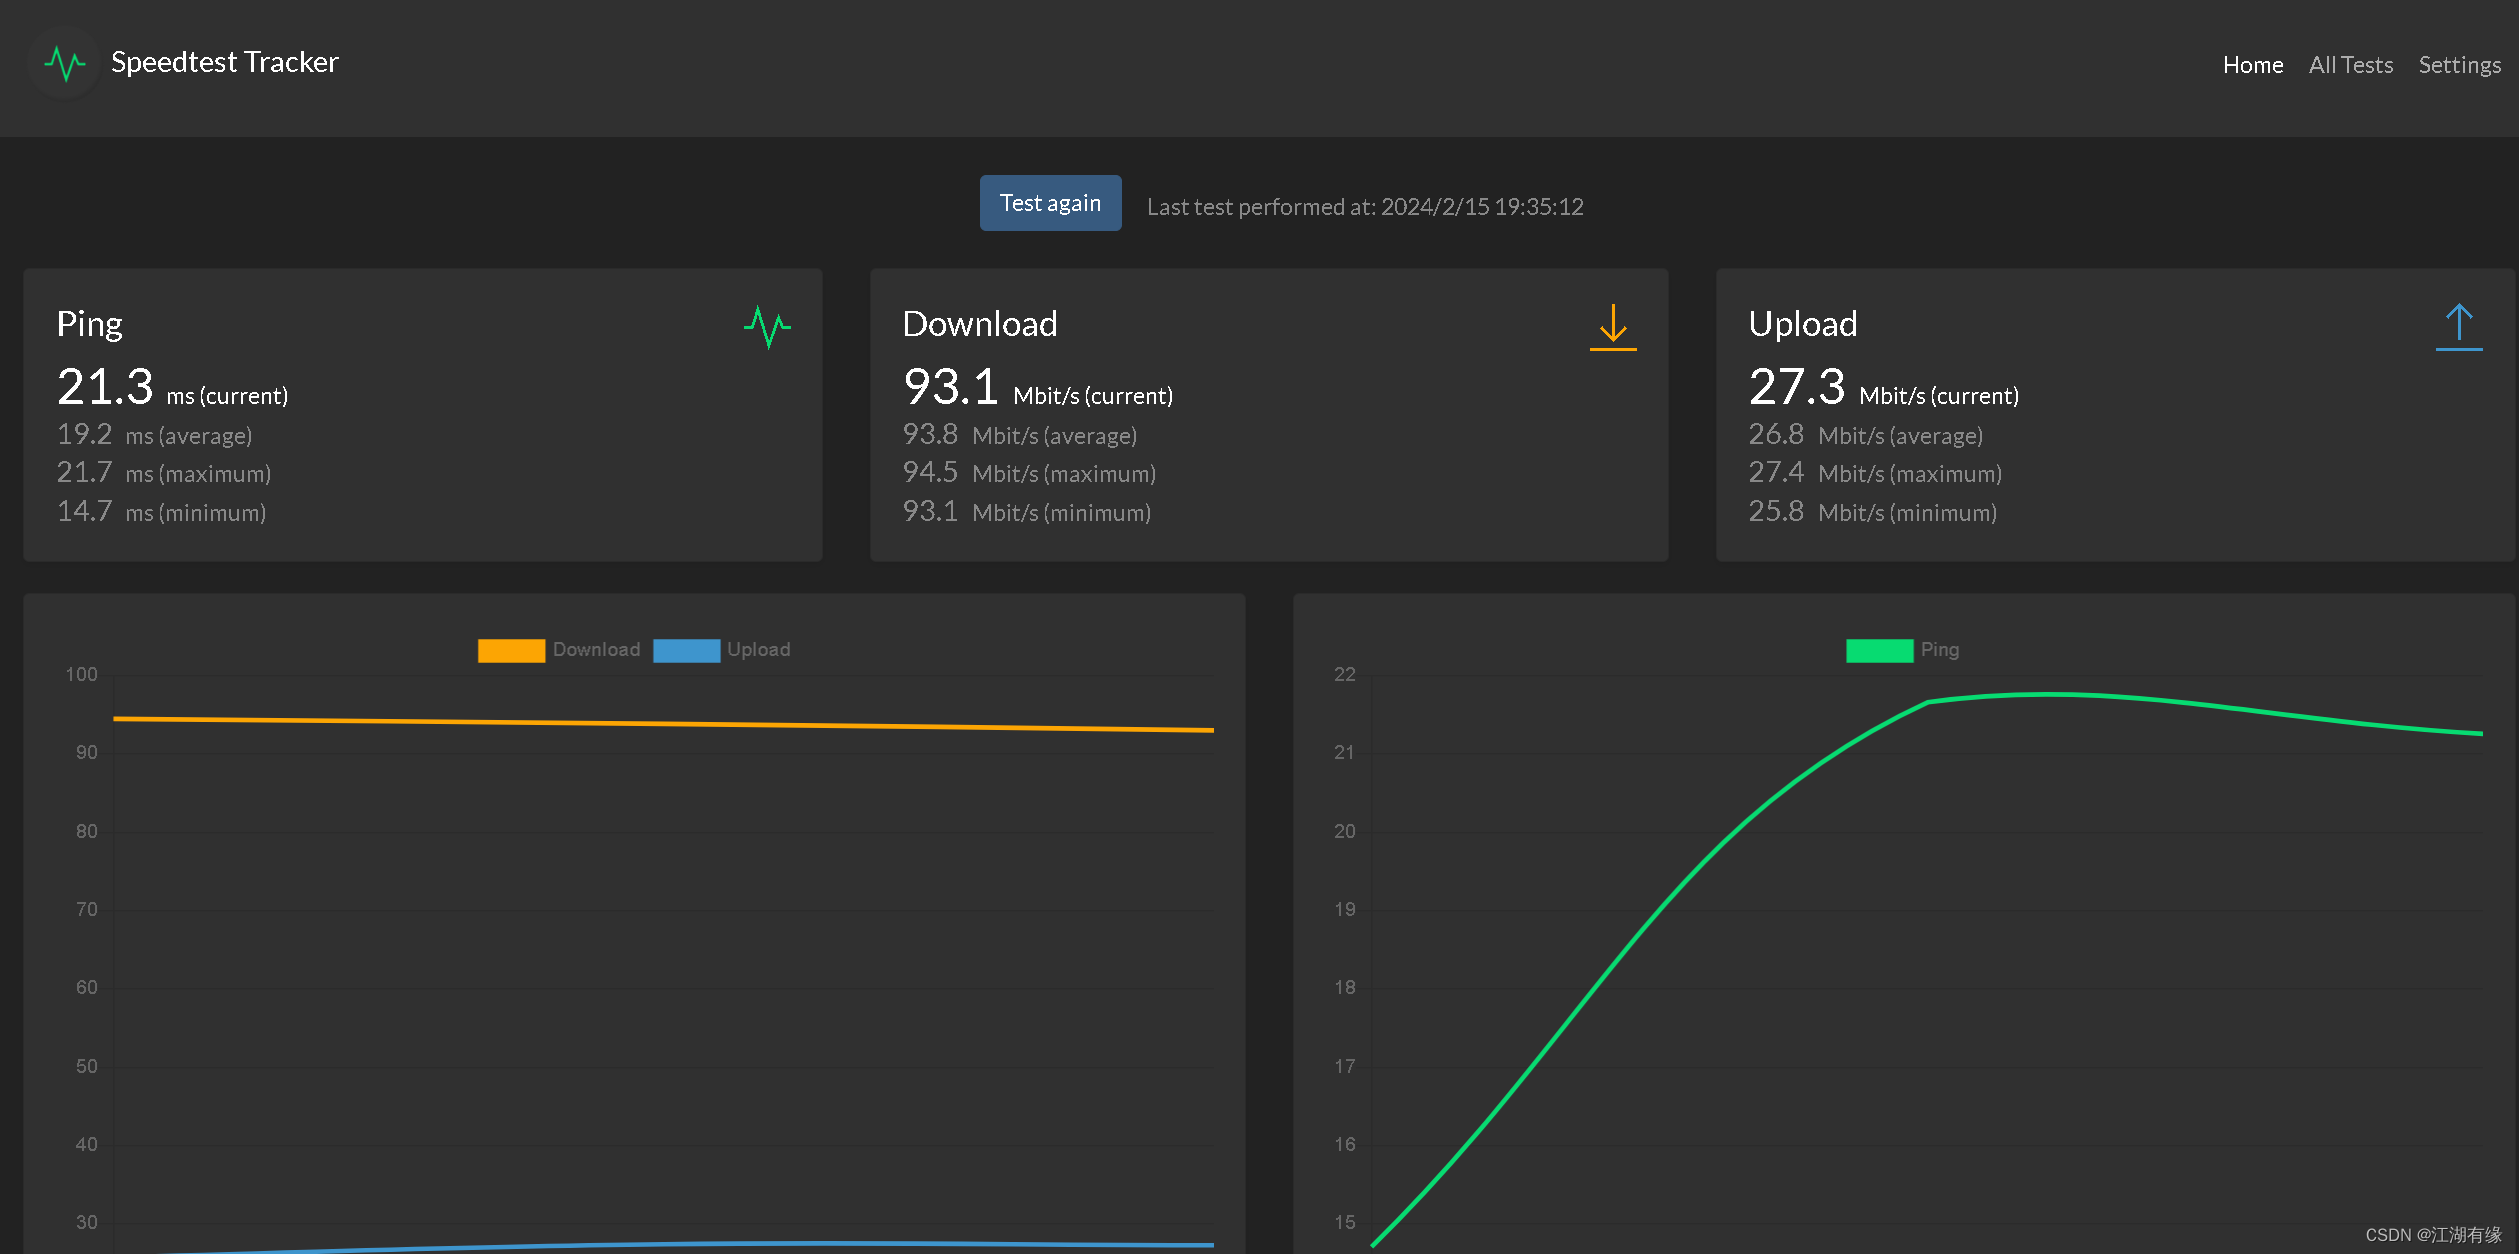The image size is (2519, 1254).
Task: Open the Home navigation link
Action: (2252, 65)
